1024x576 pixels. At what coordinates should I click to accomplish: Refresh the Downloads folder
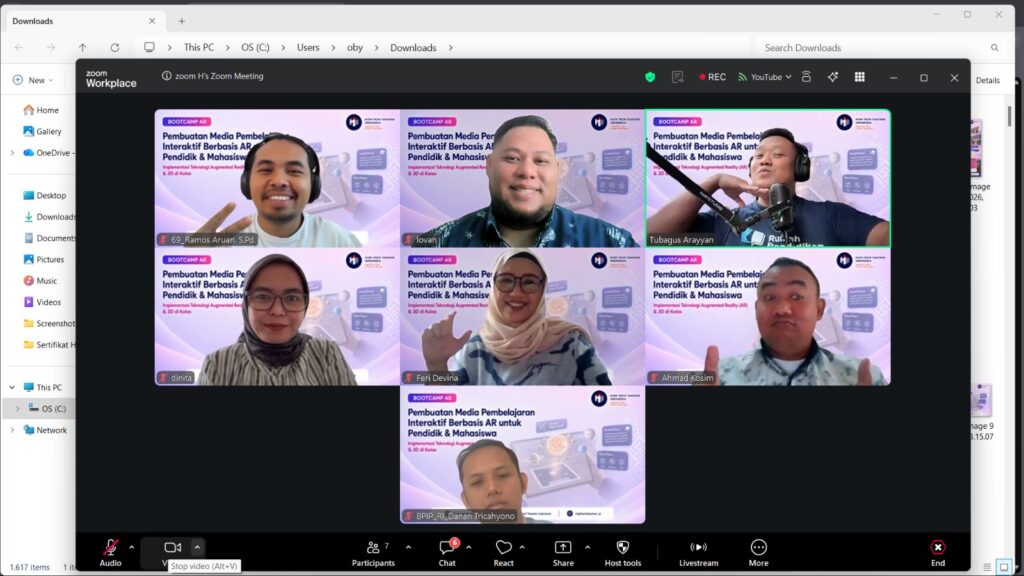pyautogui.click(x=115, y=48)
